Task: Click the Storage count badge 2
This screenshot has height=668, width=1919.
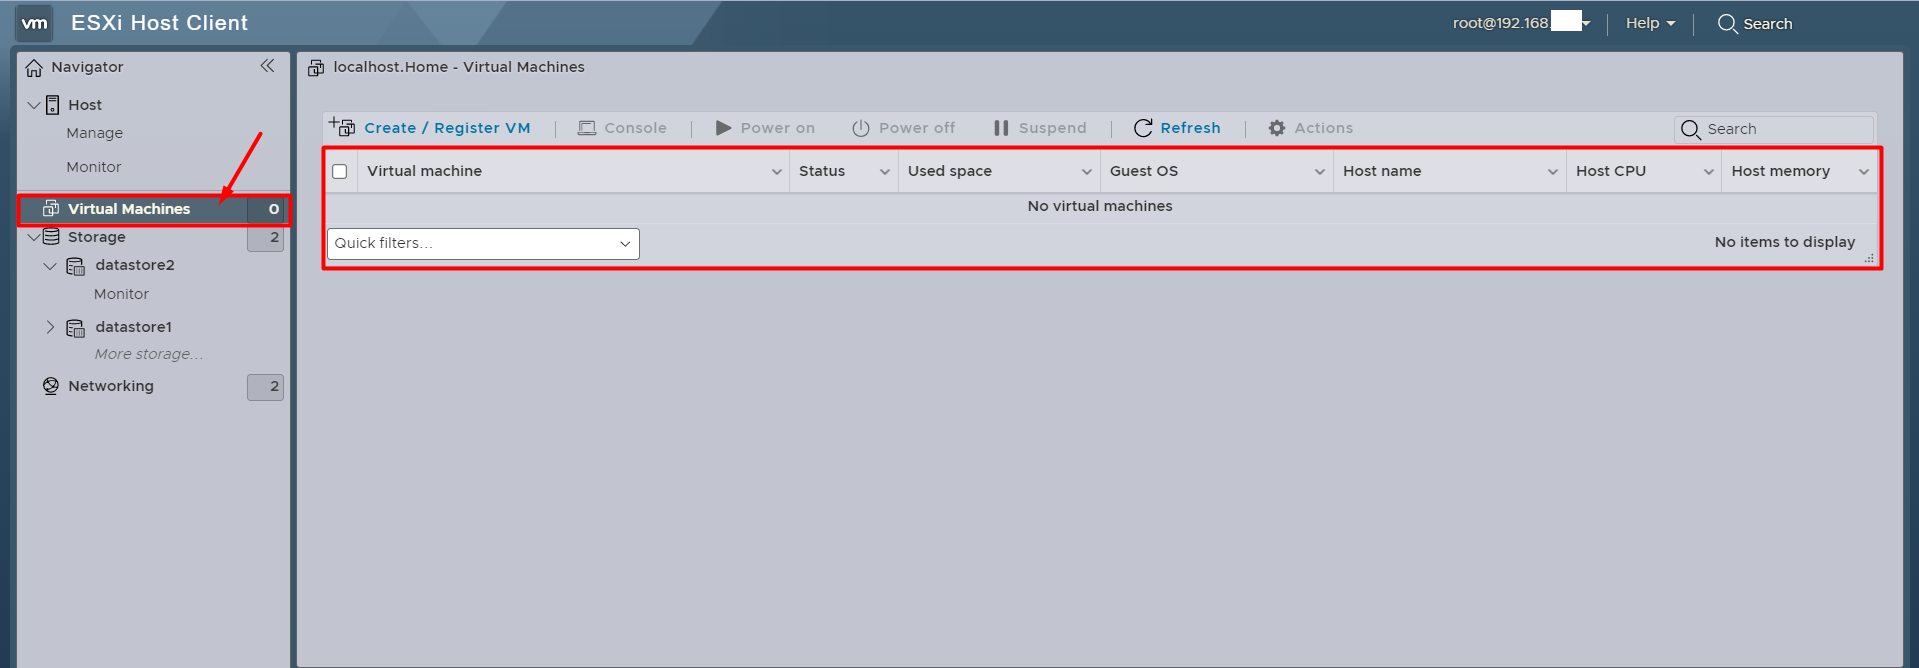Action: pos(266,237)
